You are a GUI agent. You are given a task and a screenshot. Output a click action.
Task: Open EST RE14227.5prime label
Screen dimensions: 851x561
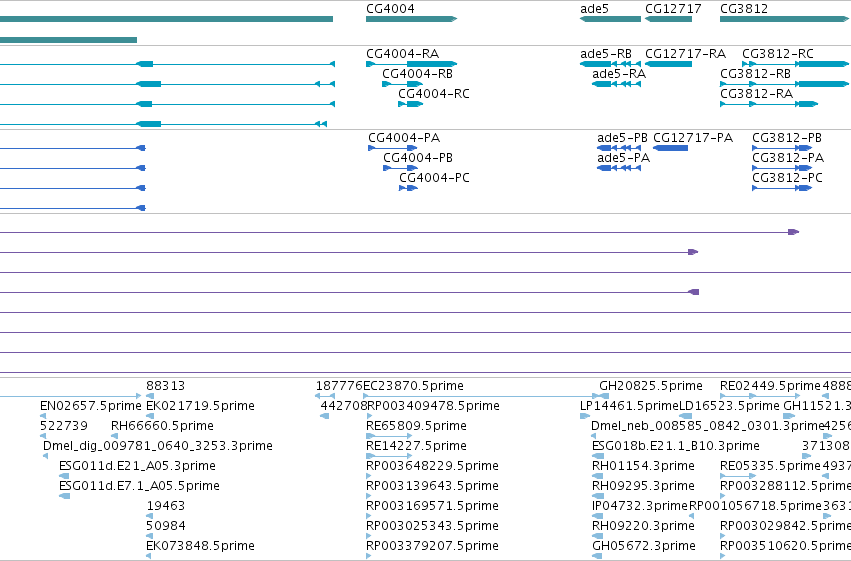[416, 446]
